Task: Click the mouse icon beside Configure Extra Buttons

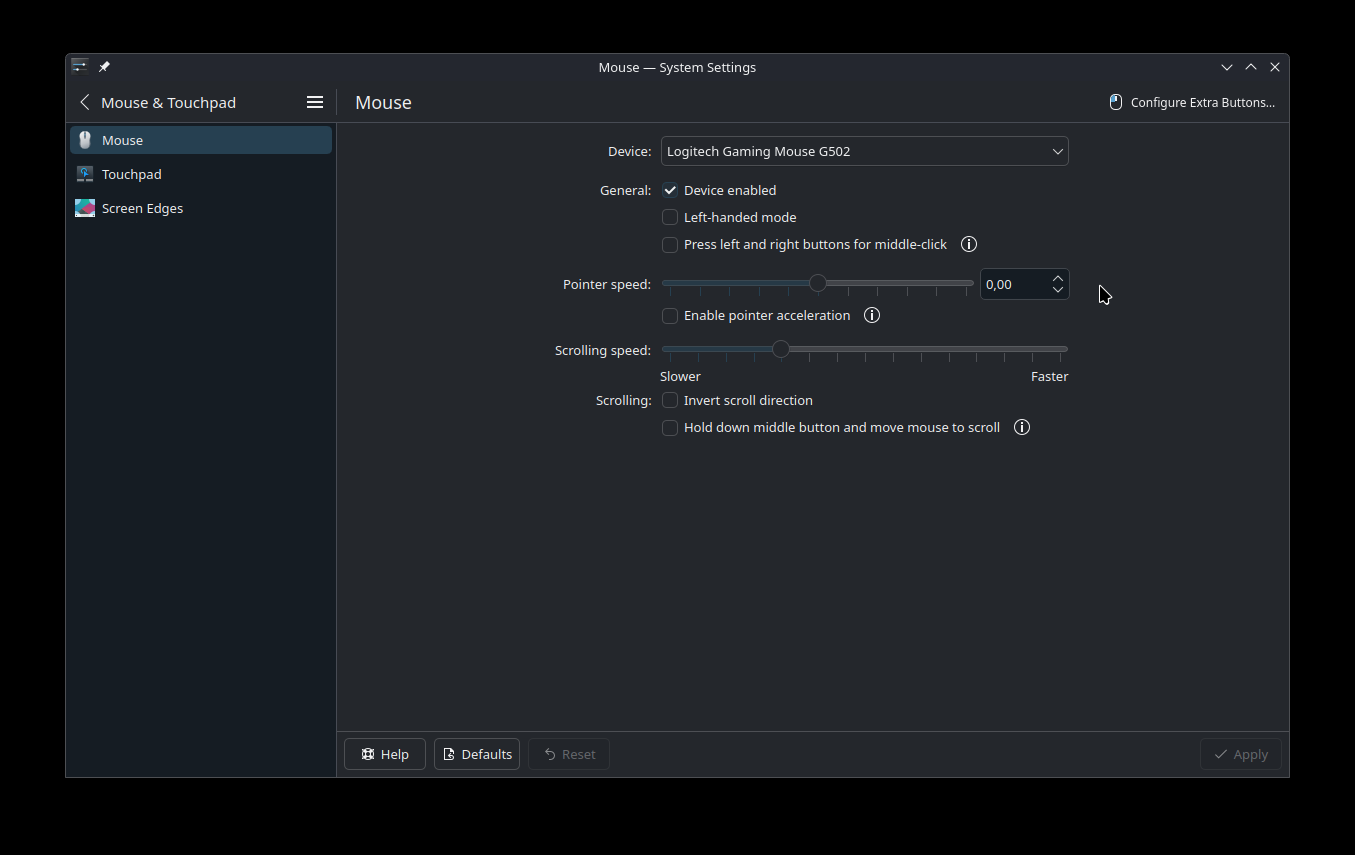Action: (x=1116, y=102)
